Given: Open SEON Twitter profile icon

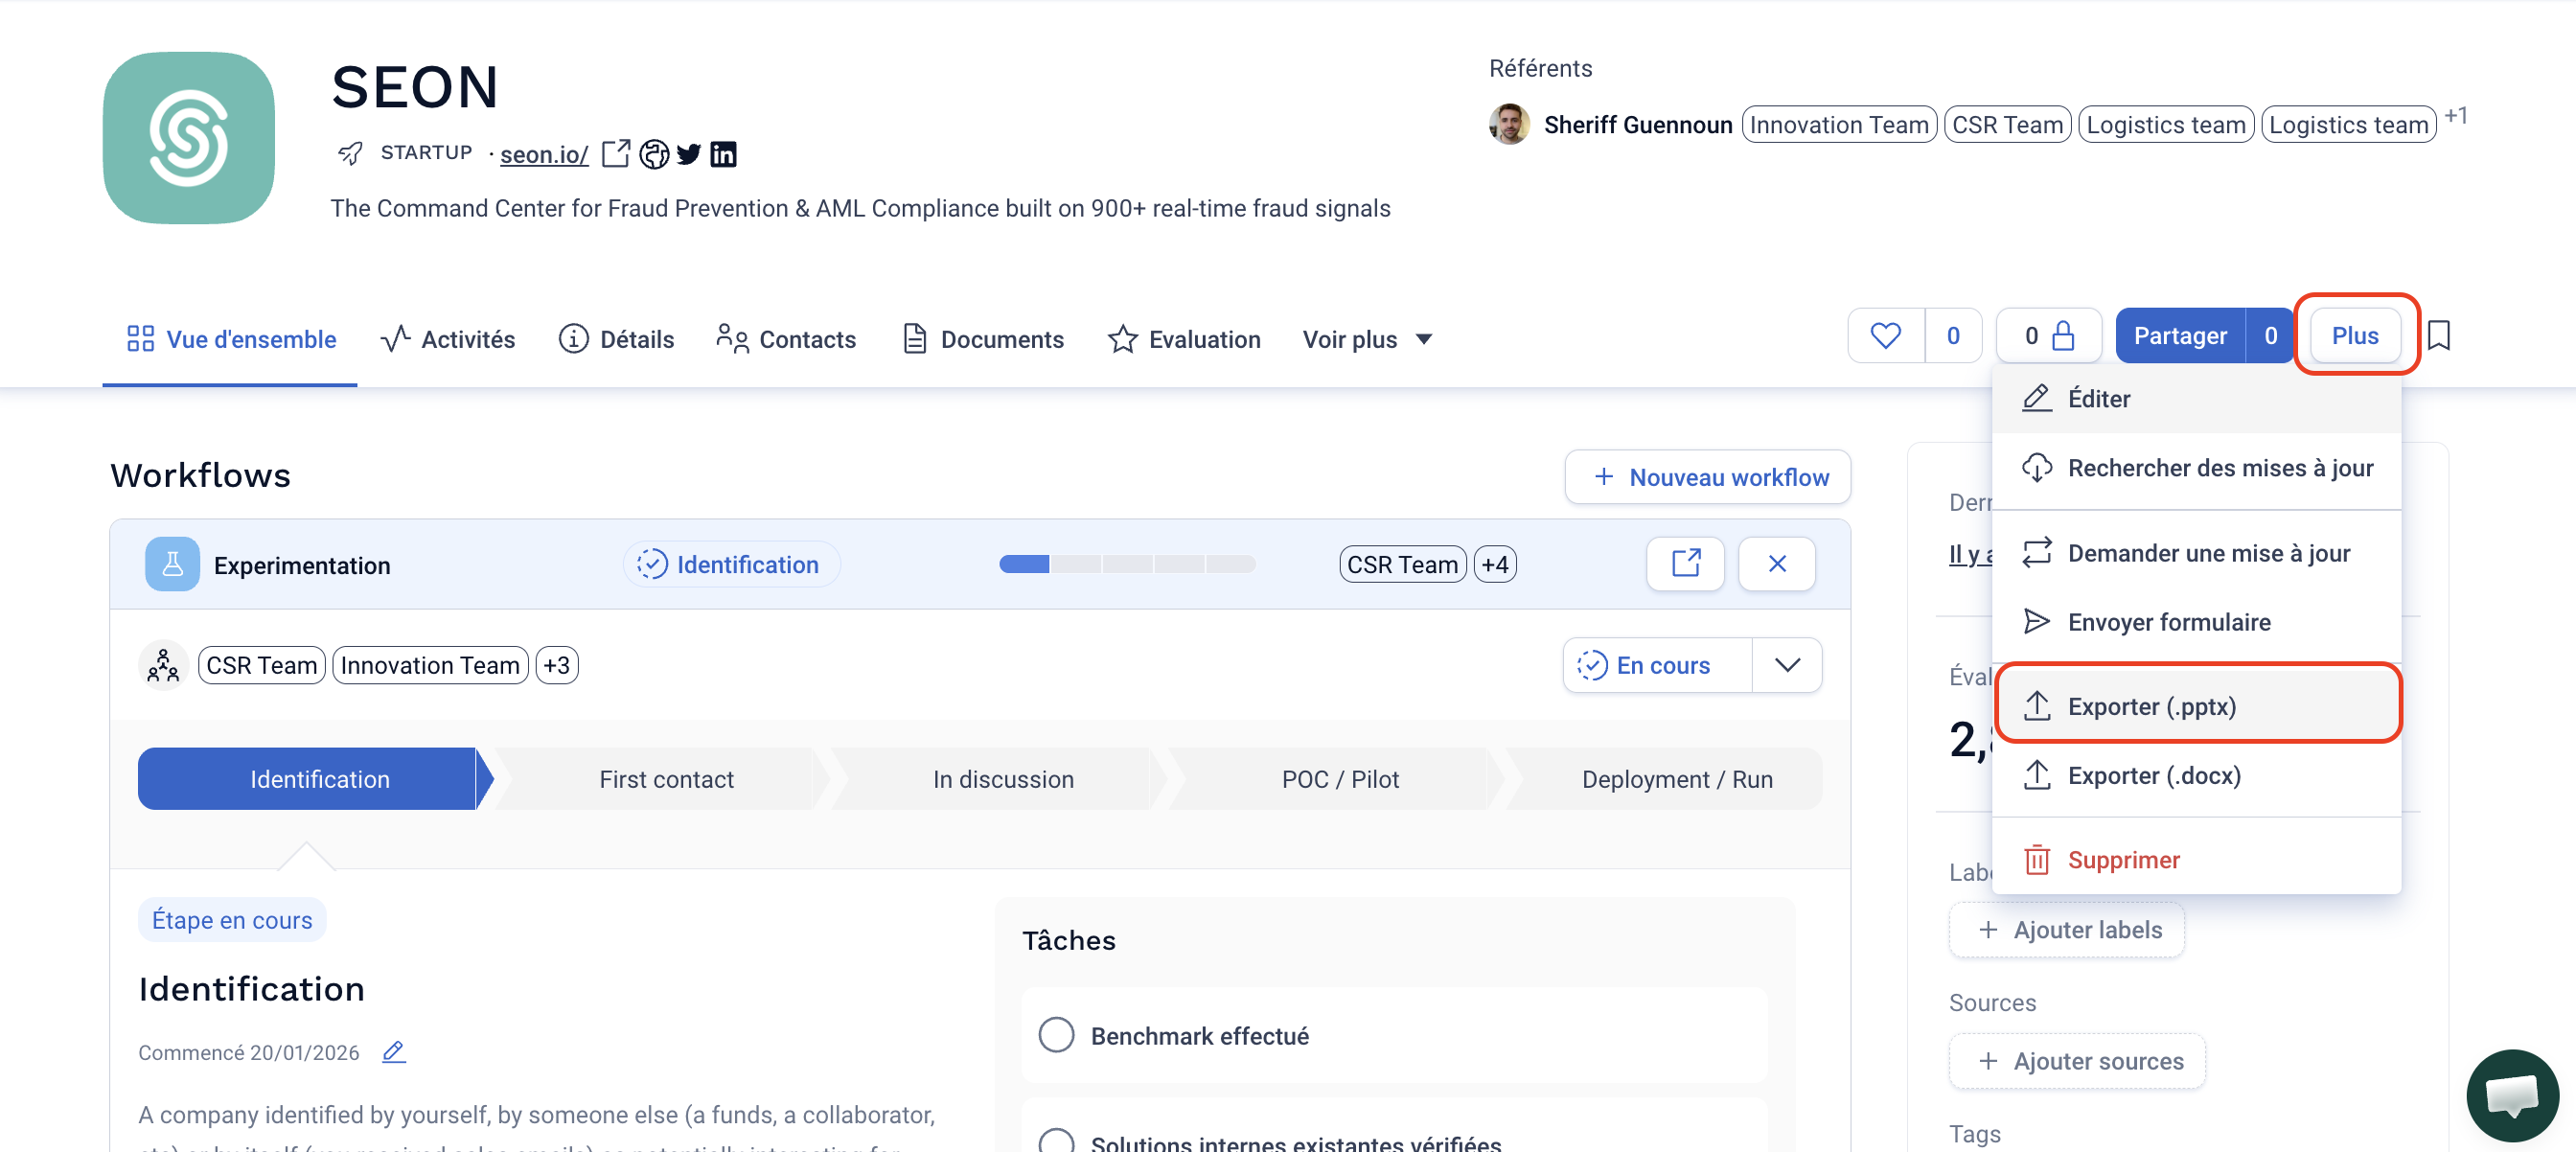Looking at the screenshot, I should [689, 154].
